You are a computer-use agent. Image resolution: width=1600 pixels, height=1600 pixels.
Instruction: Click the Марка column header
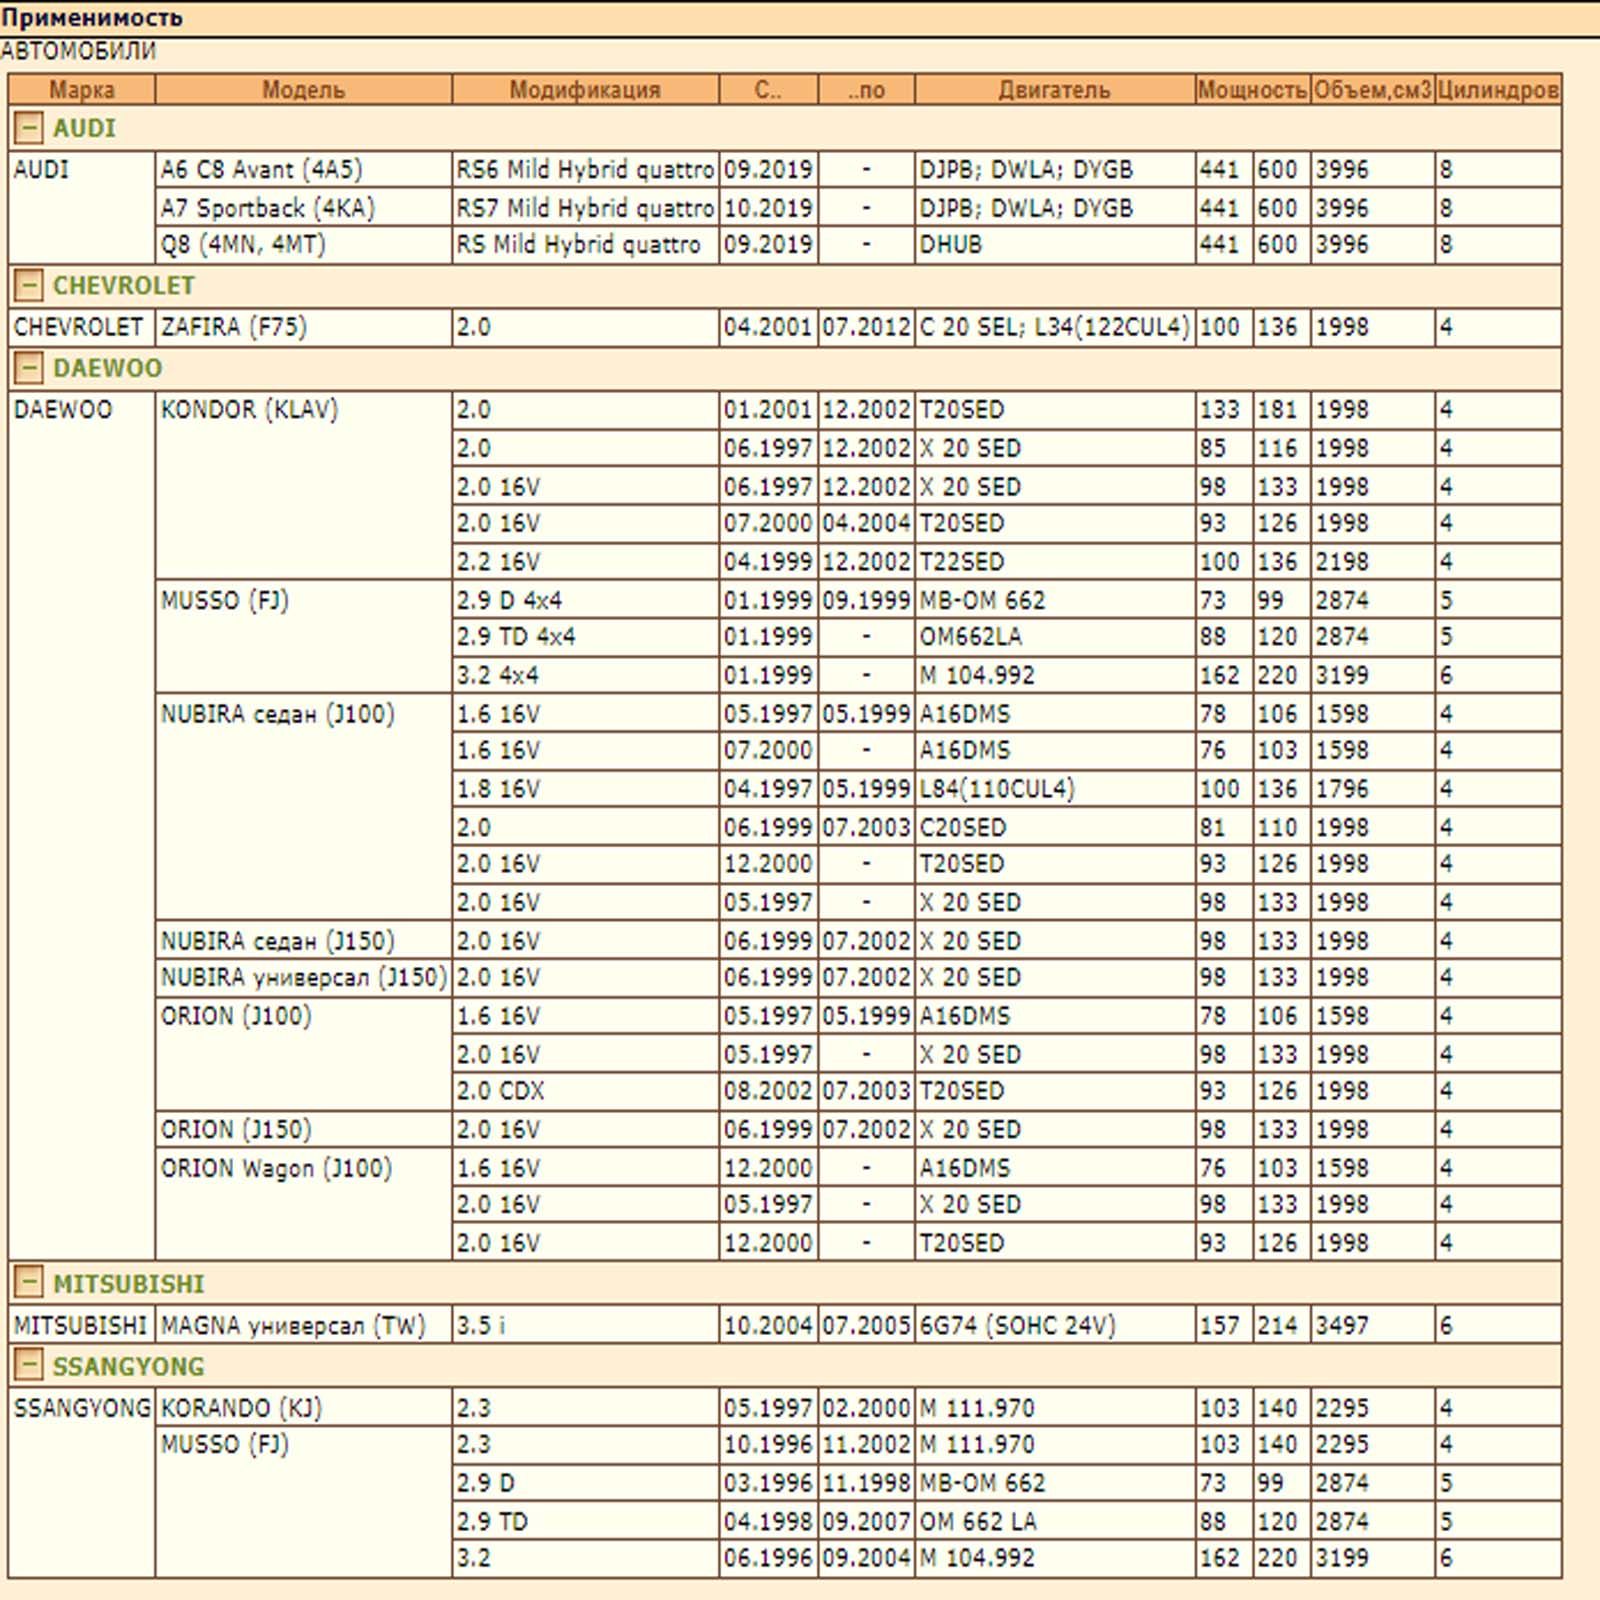(82, 90)
